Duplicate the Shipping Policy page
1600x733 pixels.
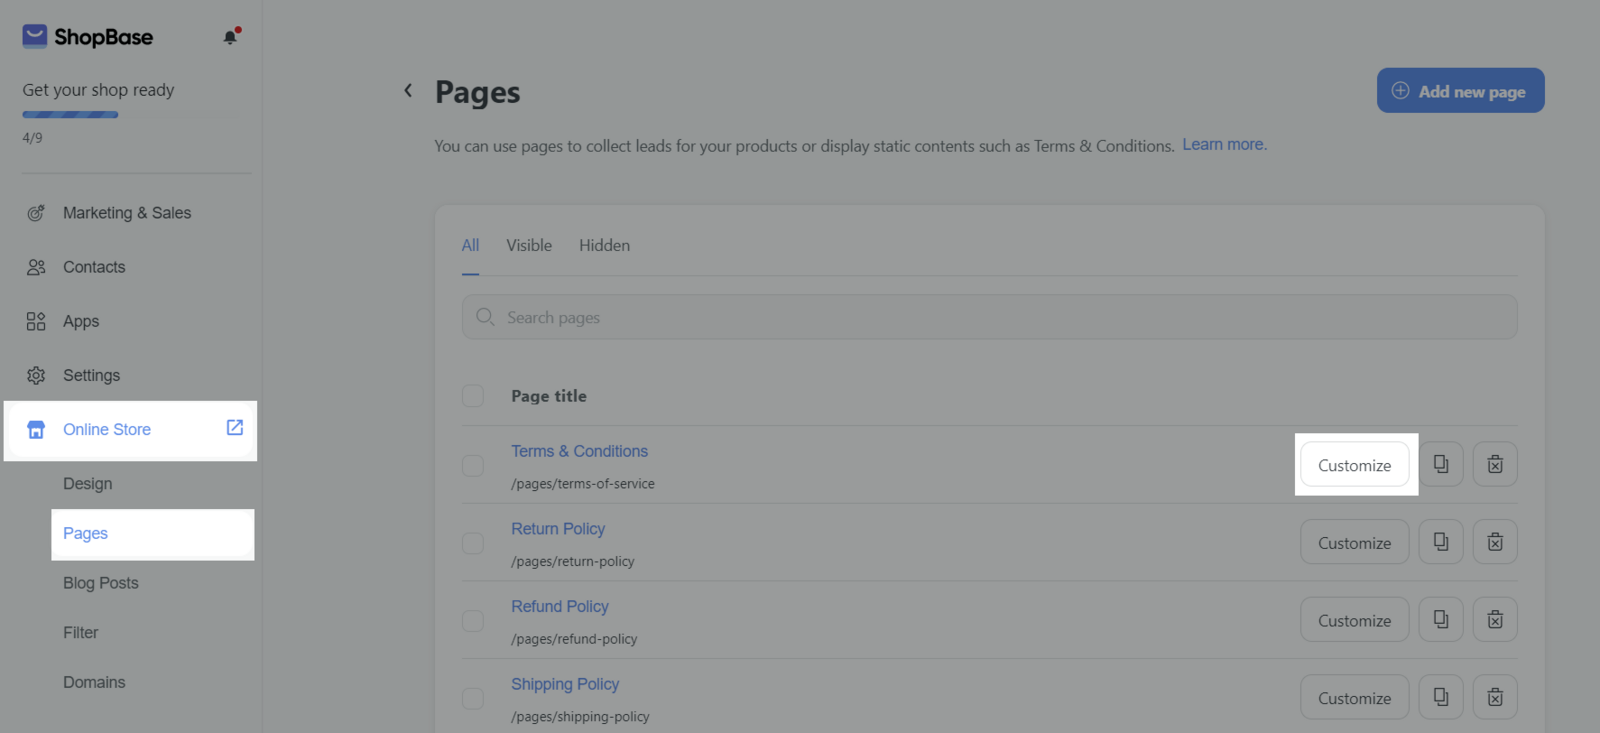click(1441, 697)
